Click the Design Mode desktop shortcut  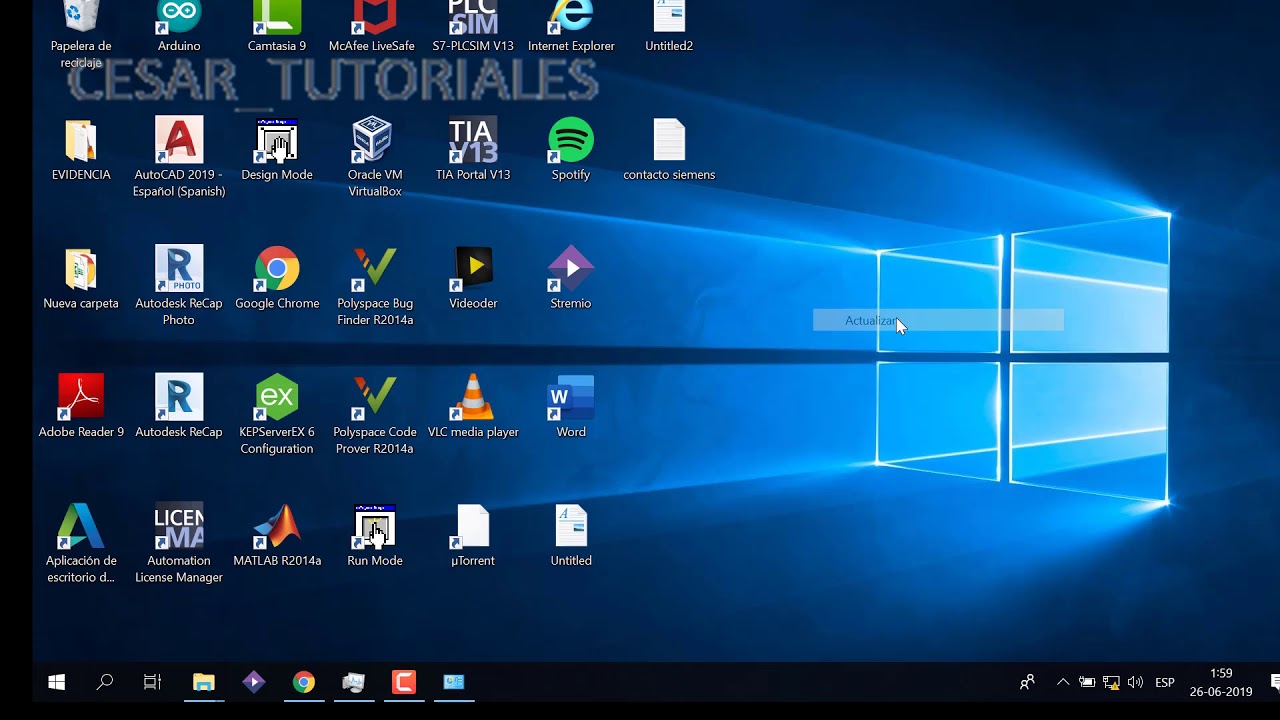click(277, 150)
